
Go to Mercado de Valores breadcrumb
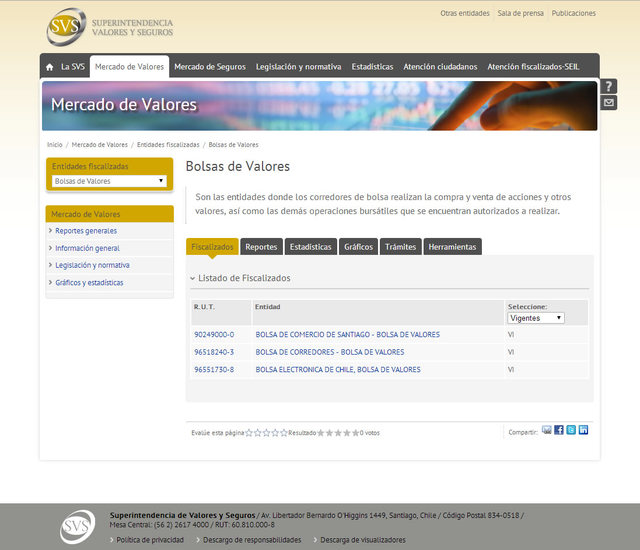(100, 145)
